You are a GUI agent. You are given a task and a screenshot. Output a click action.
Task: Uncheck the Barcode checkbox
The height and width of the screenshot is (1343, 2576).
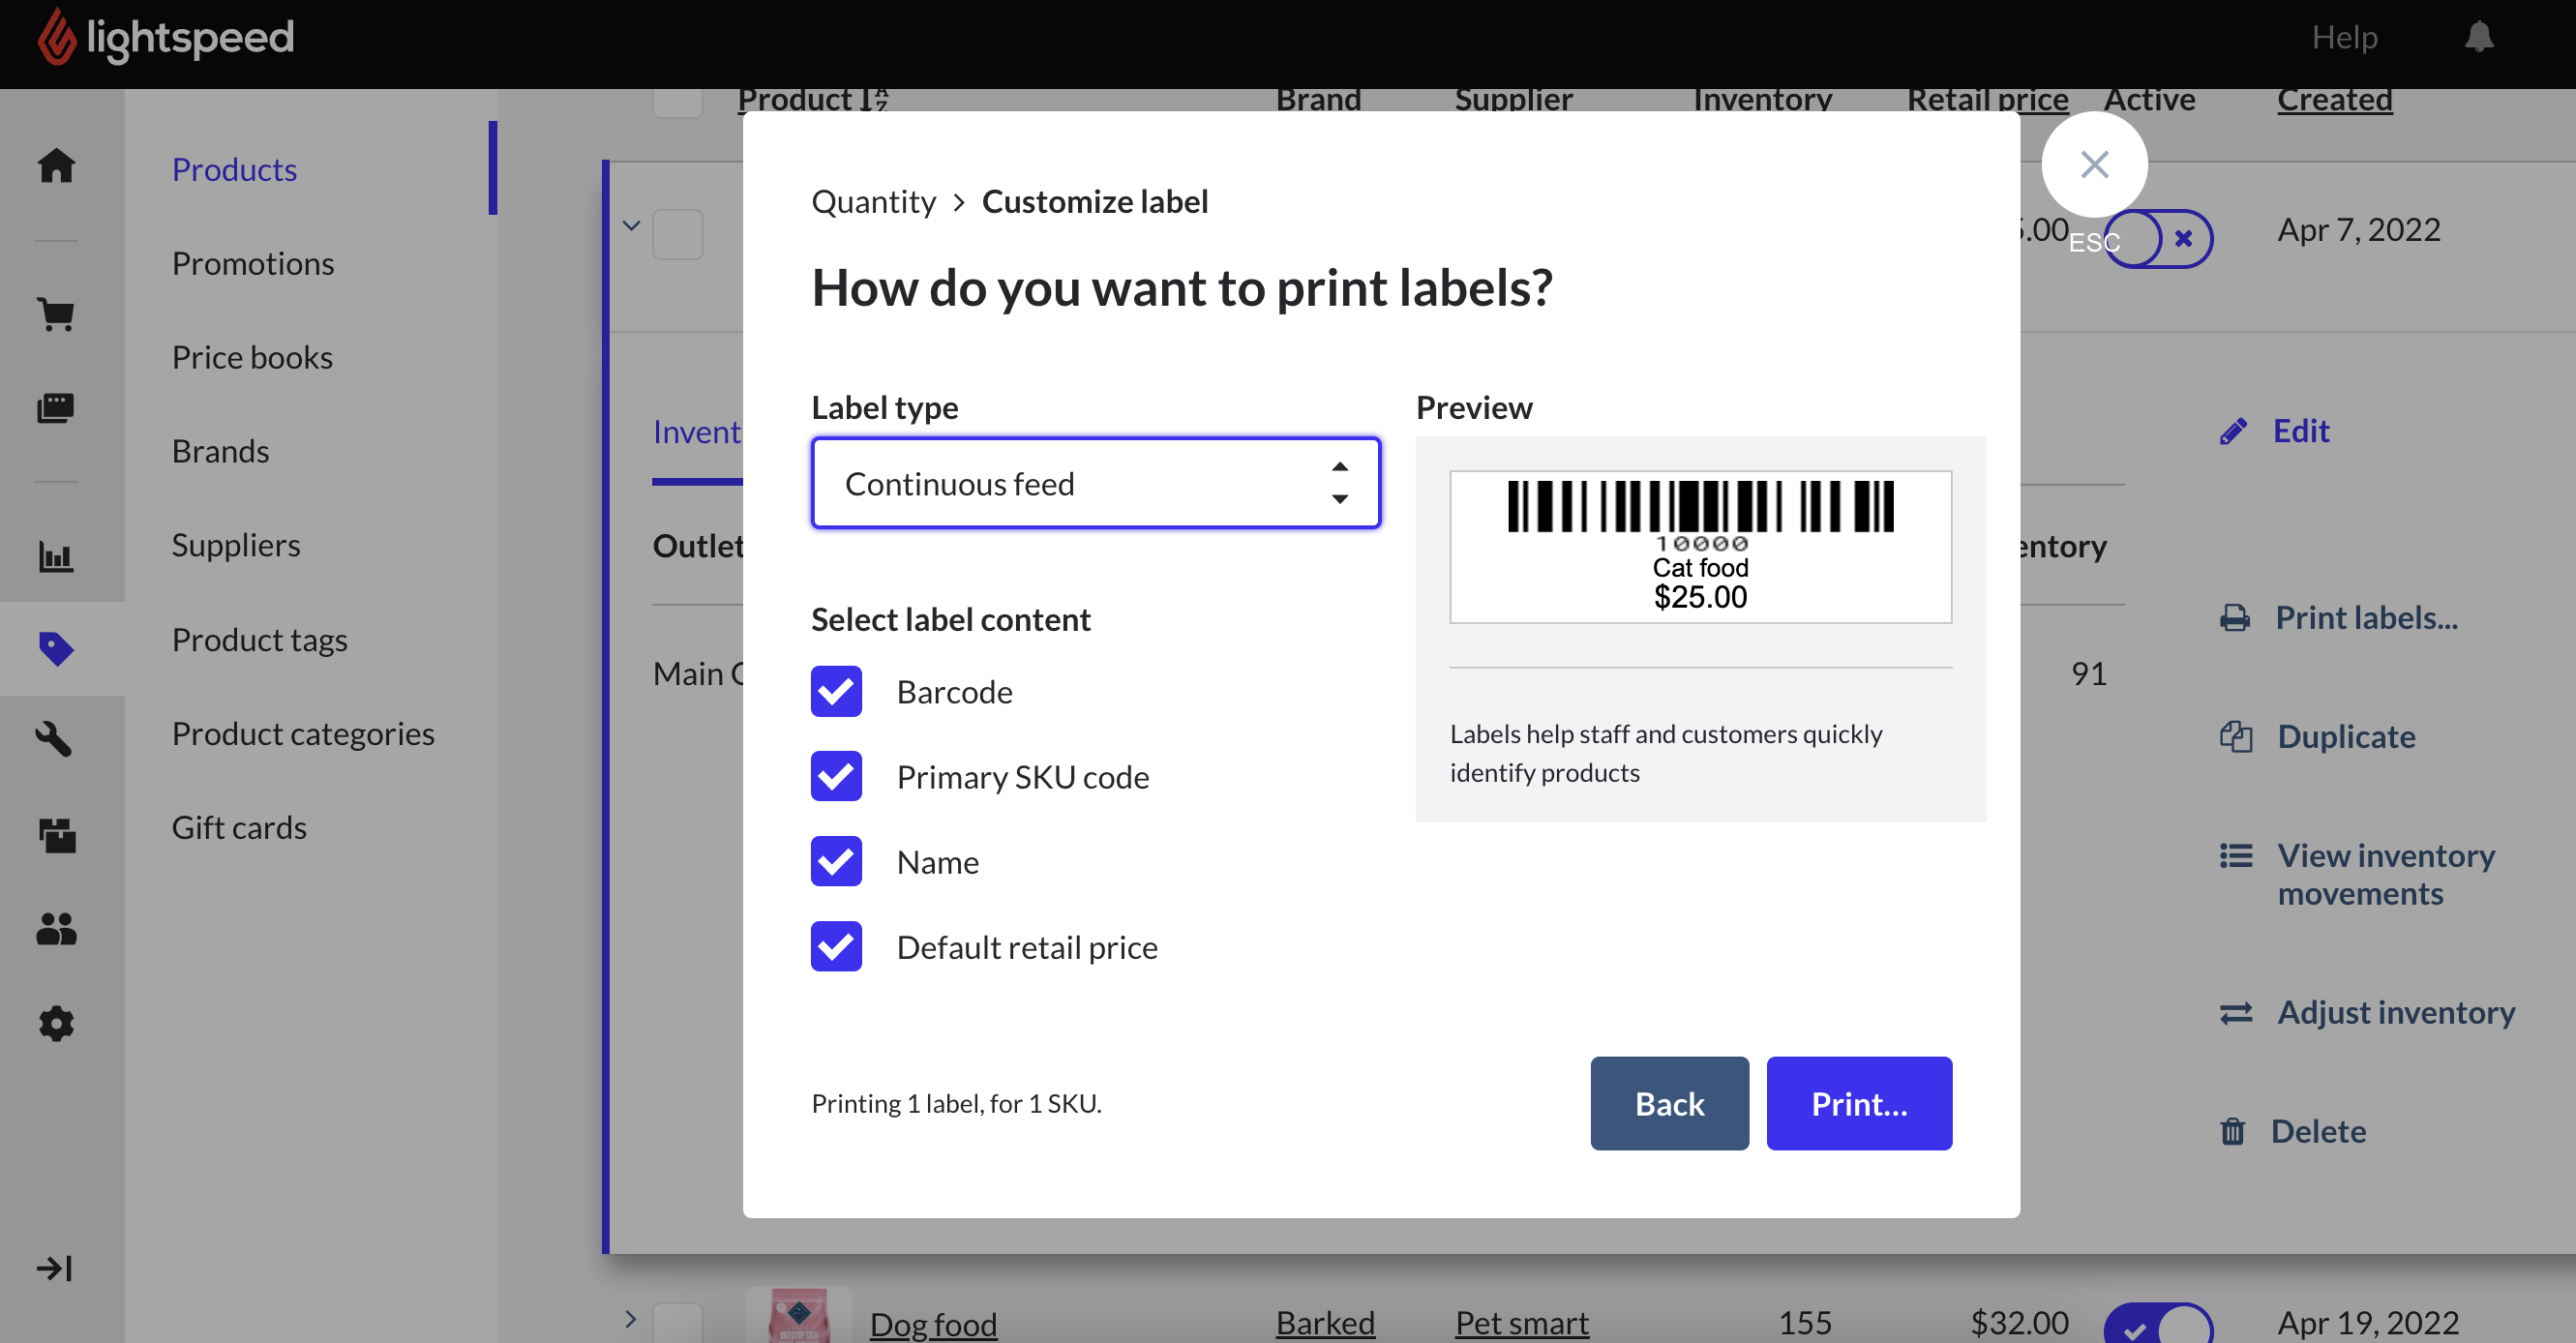836,691
